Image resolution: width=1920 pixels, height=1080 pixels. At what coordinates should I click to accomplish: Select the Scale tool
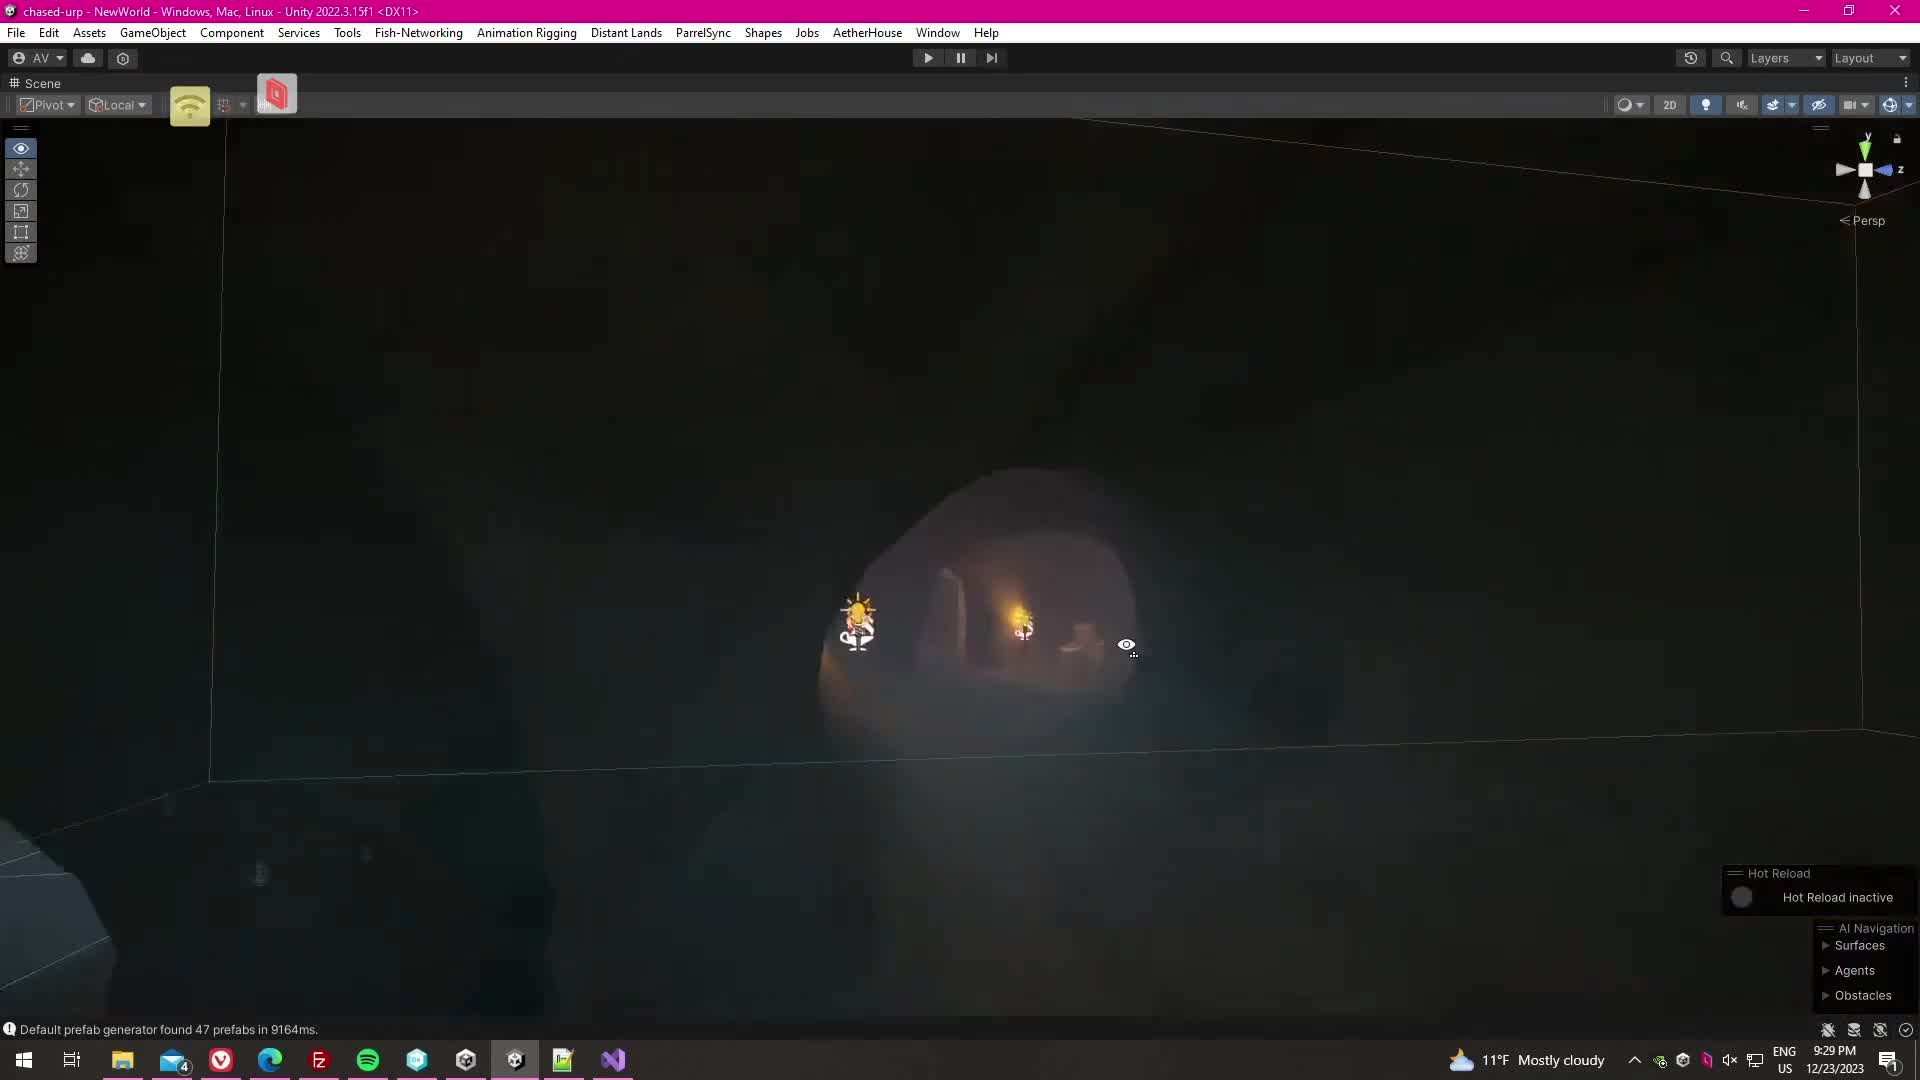coord(21,211)
